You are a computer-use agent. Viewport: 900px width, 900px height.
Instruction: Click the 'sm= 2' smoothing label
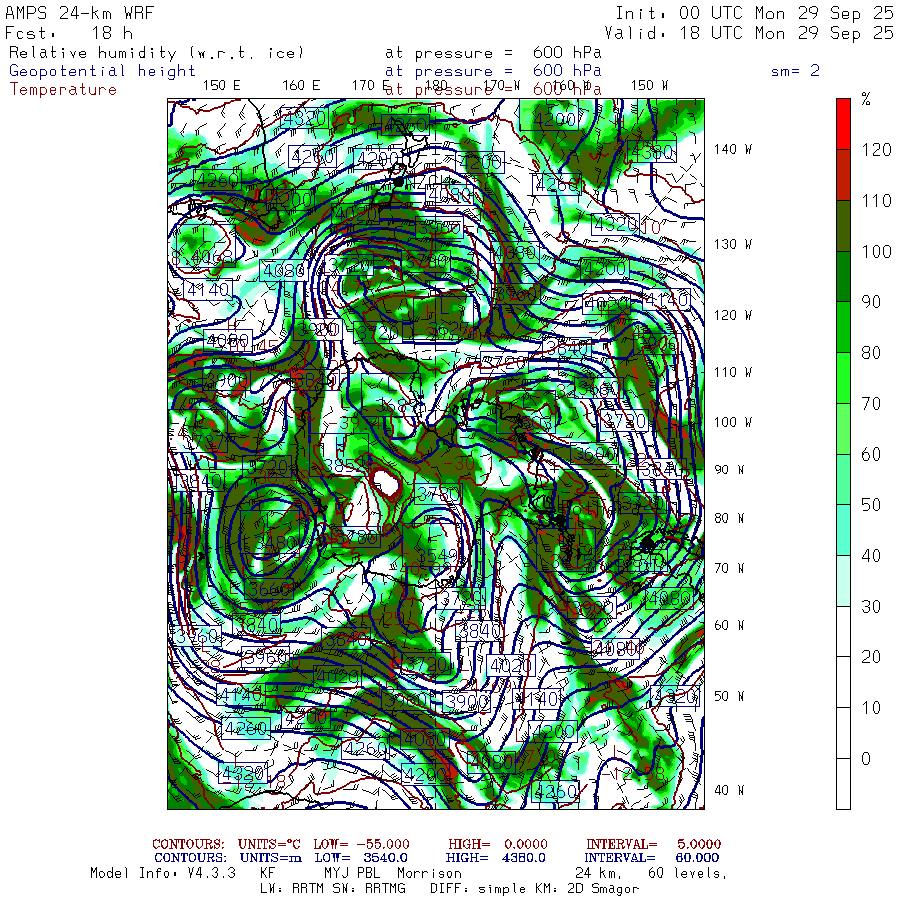[x=795, y=71]
